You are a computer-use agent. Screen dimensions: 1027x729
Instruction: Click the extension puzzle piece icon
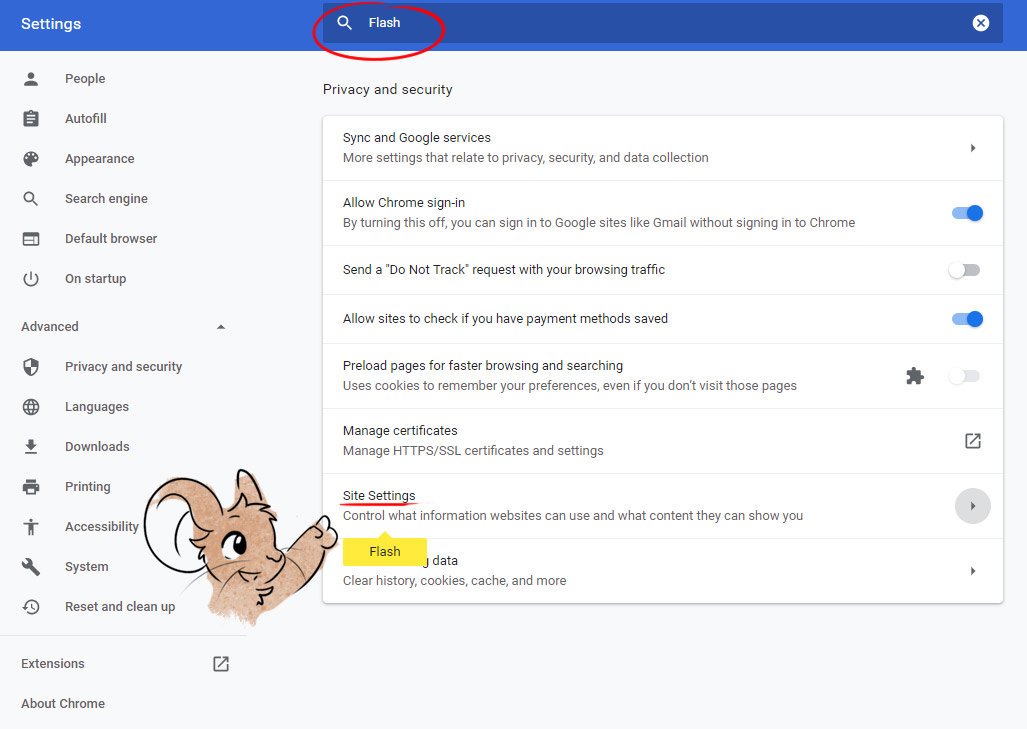pos(915,376)
